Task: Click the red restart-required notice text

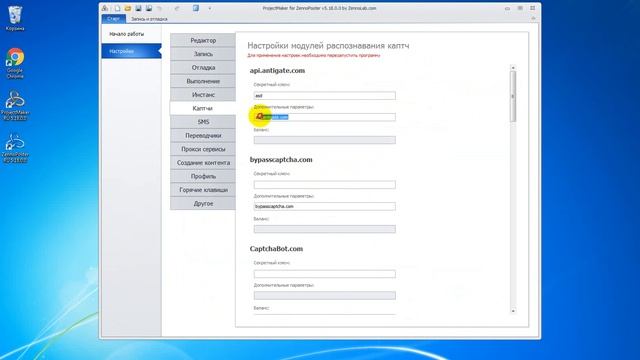Action: [x=313, y=56]
